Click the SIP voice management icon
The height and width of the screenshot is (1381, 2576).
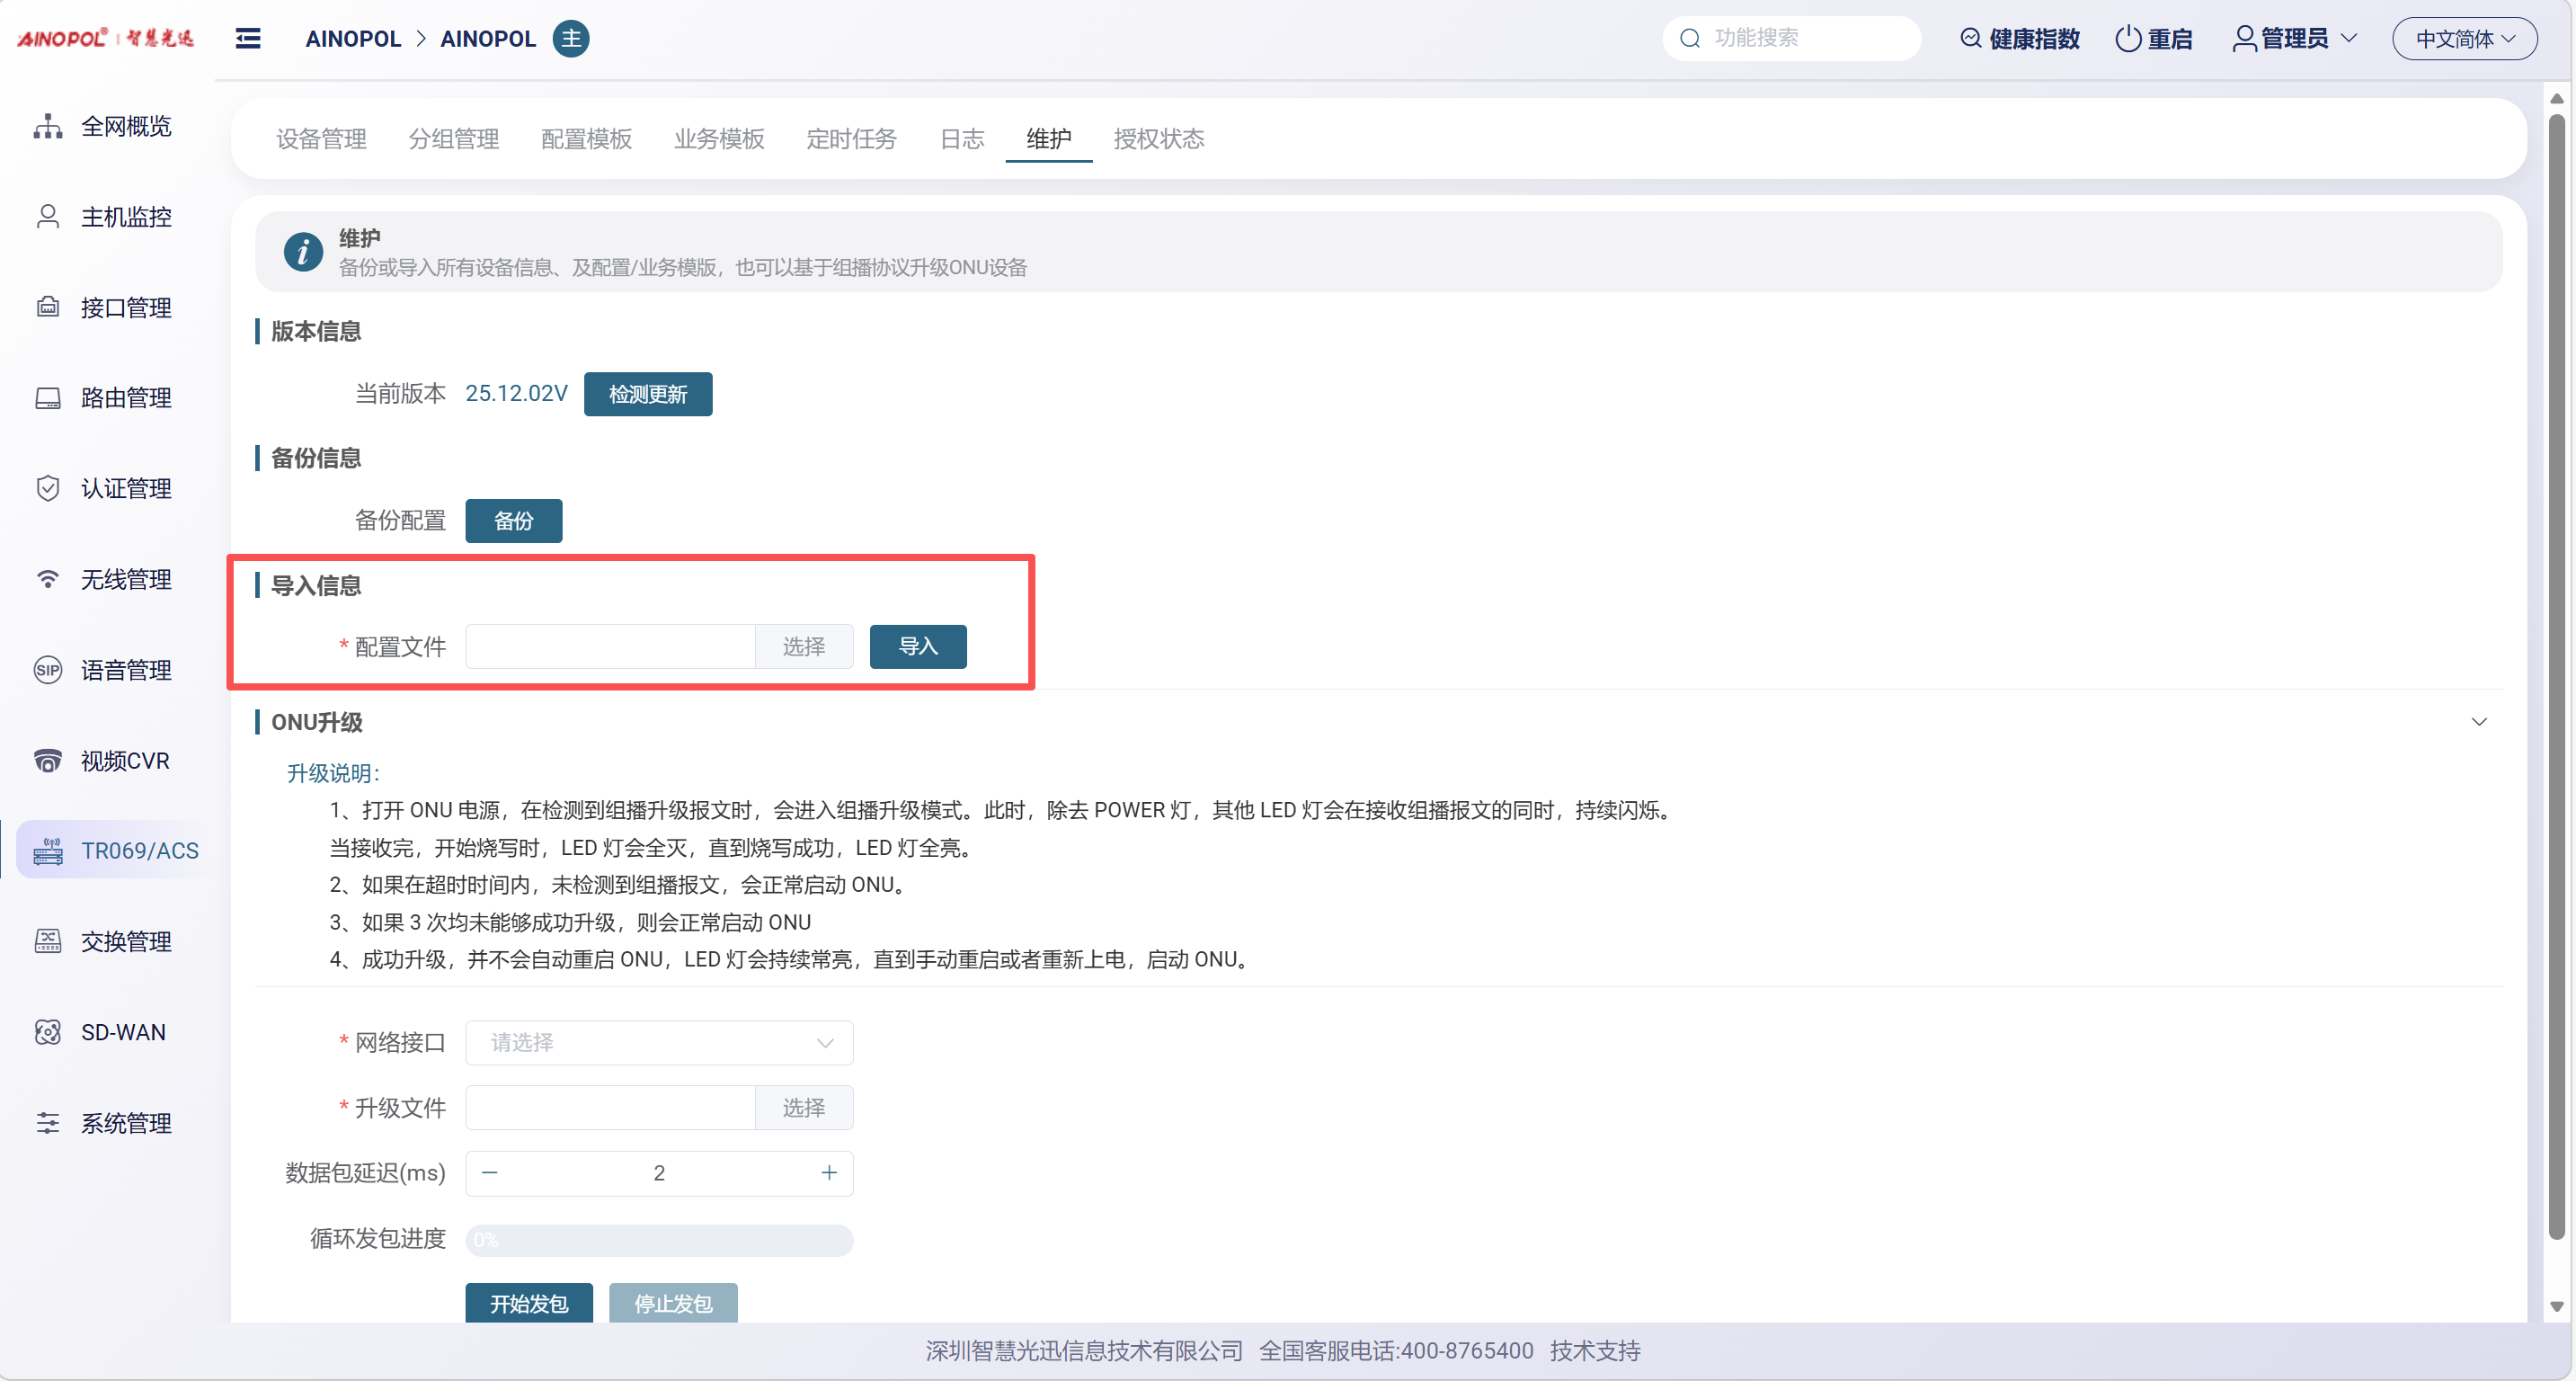point(48,670)
